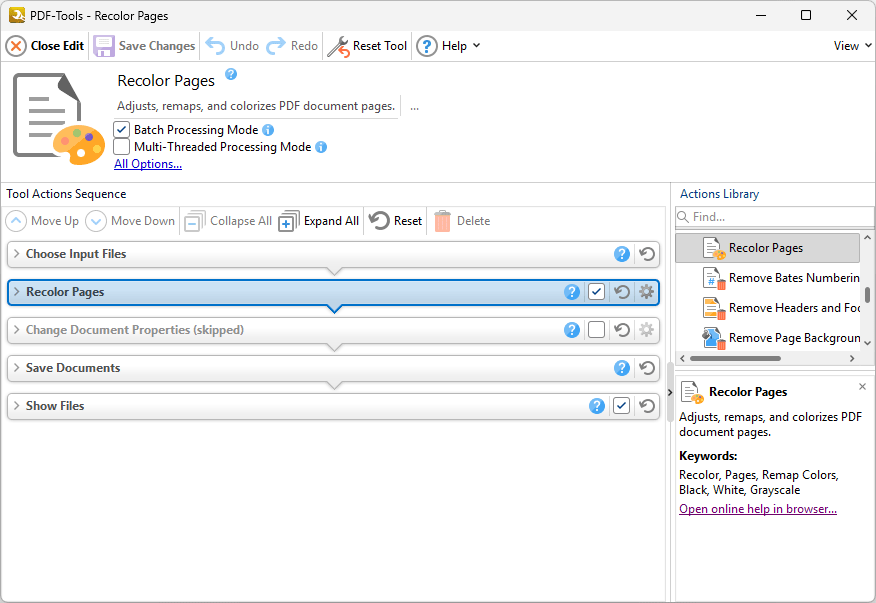Screen dimensions: 876x603
Task: Collapse the Actions Library side panel arrow
Action: click(x=670, y=392)
